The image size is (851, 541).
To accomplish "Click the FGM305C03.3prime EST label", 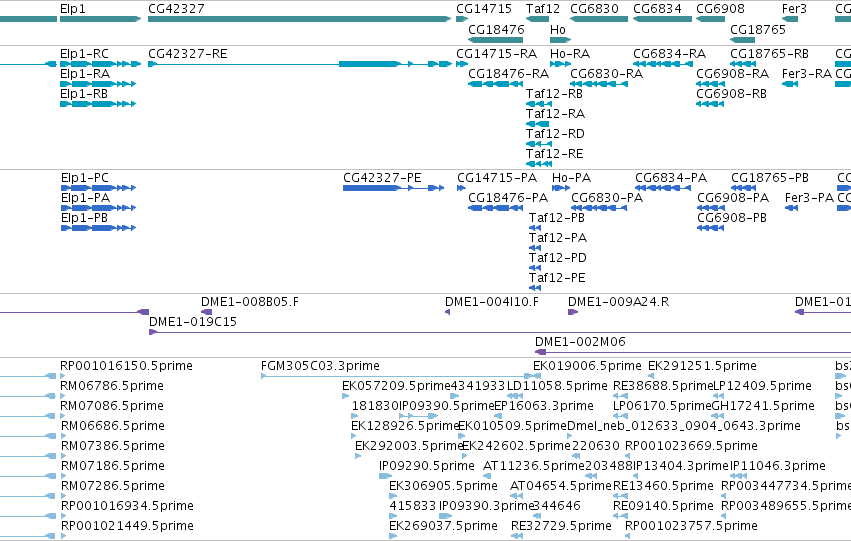I will [320, 366].
